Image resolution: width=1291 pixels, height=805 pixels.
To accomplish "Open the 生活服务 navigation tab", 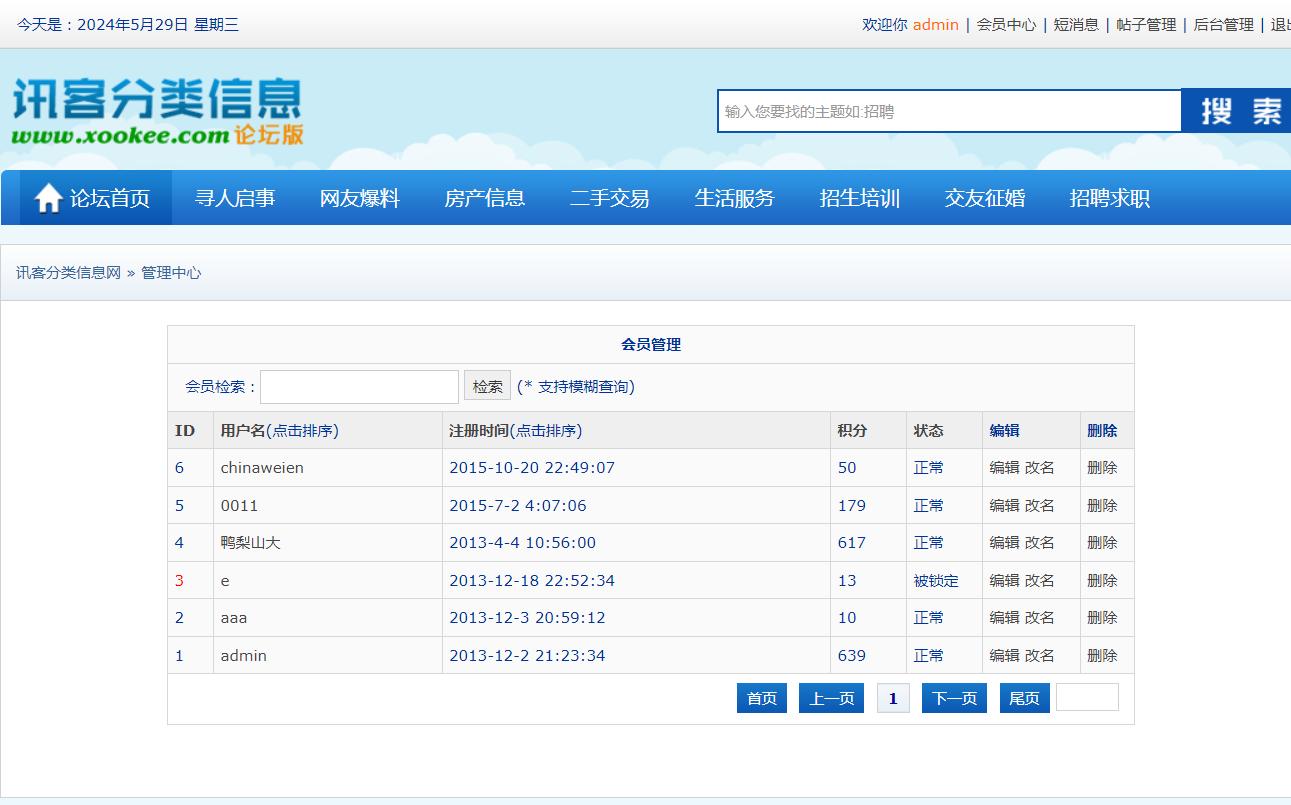I will (735, 198).
